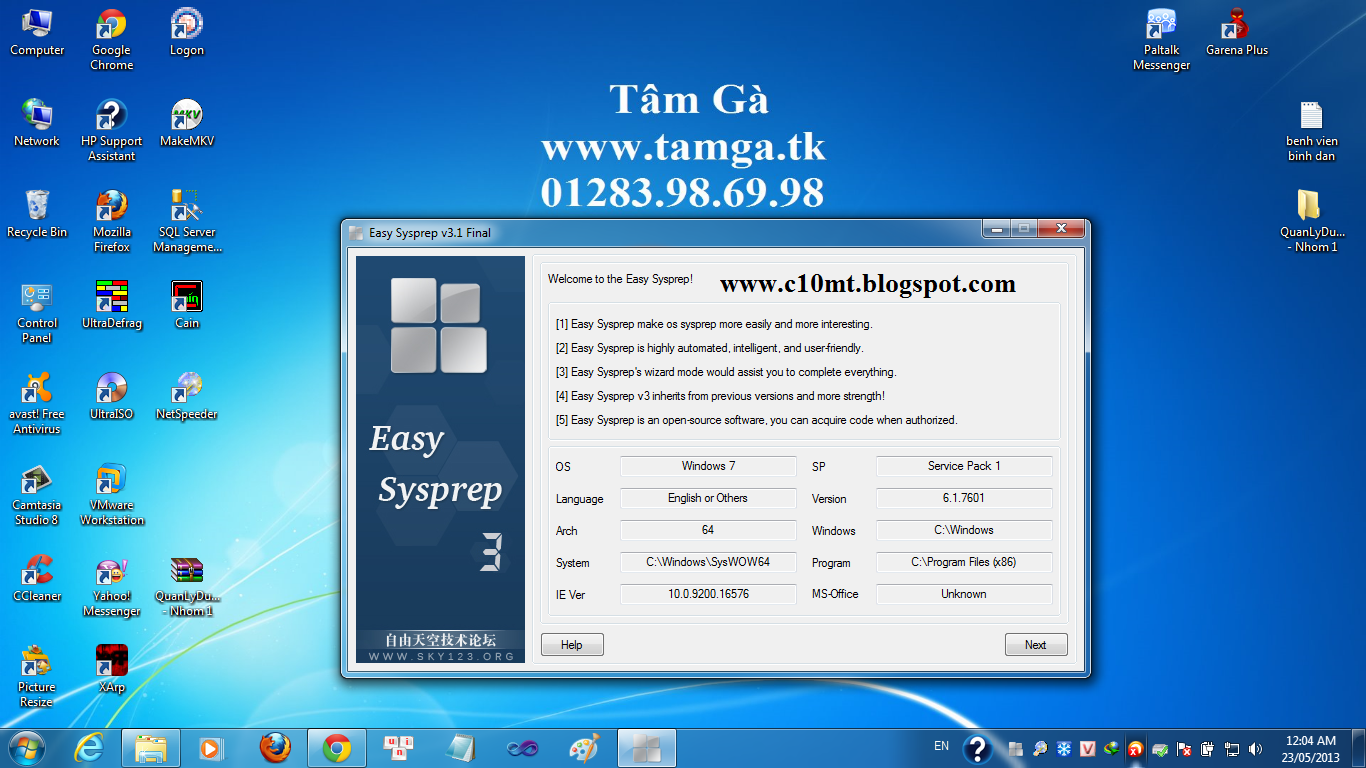Viewport: 1366px width, 768px height.
Task: Select the UltraISO desktop shortcut
Action: [111, 396]
